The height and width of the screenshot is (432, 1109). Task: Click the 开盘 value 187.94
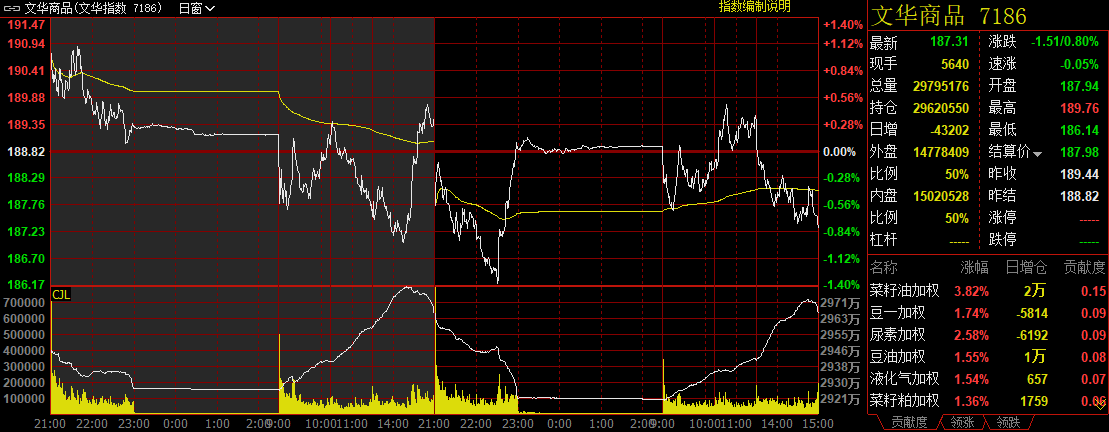pos(1079,86)
